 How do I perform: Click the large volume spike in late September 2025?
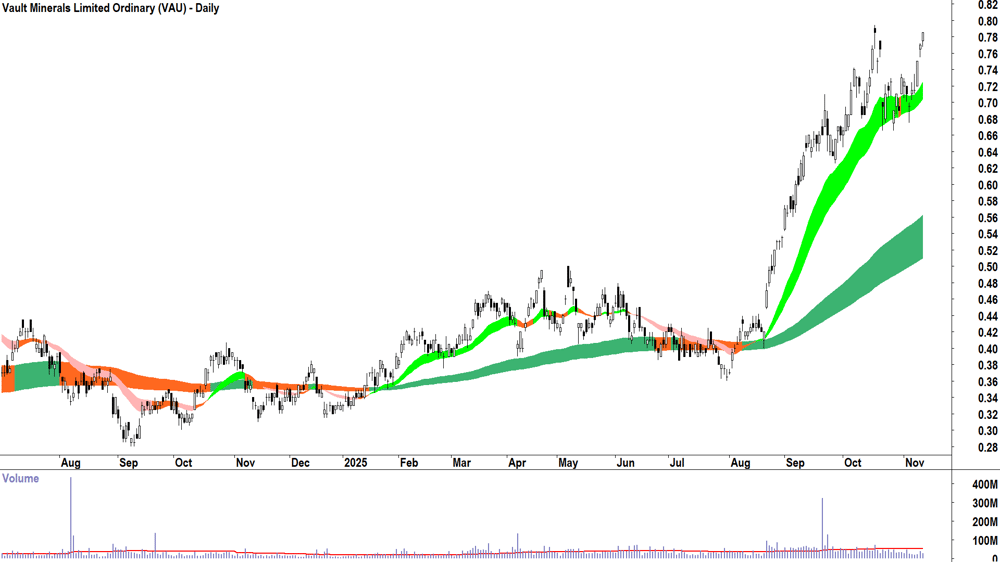click(823, 528)
